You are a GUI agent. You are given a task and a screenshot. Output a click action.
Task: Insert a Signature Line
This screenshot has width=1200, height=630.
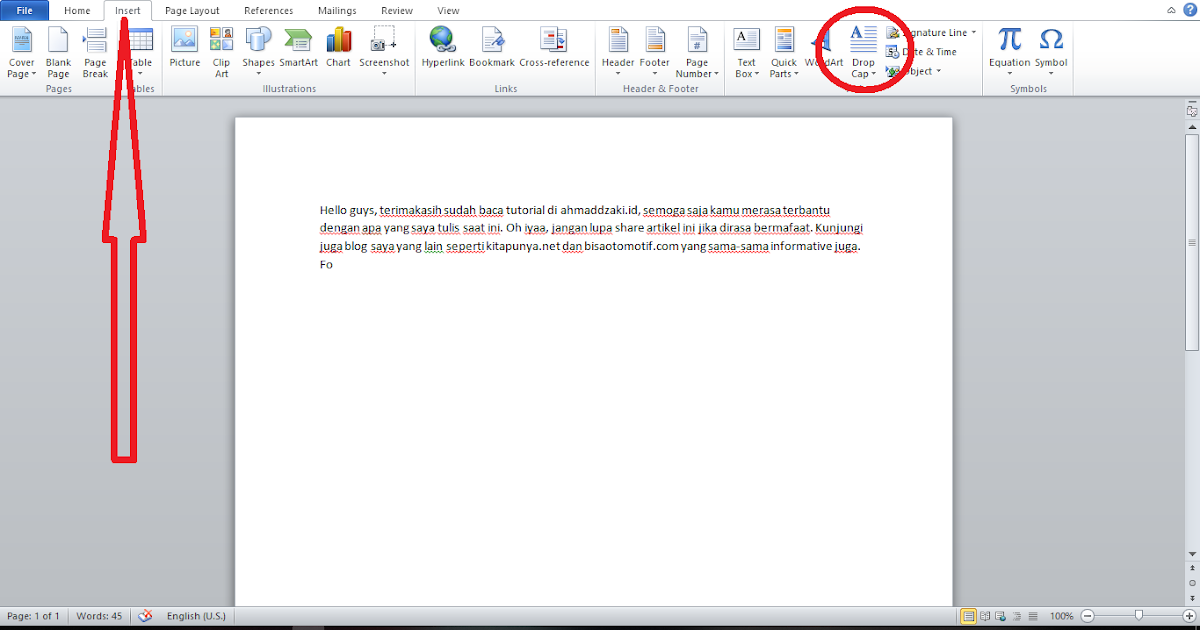click(x=927, y=32)
